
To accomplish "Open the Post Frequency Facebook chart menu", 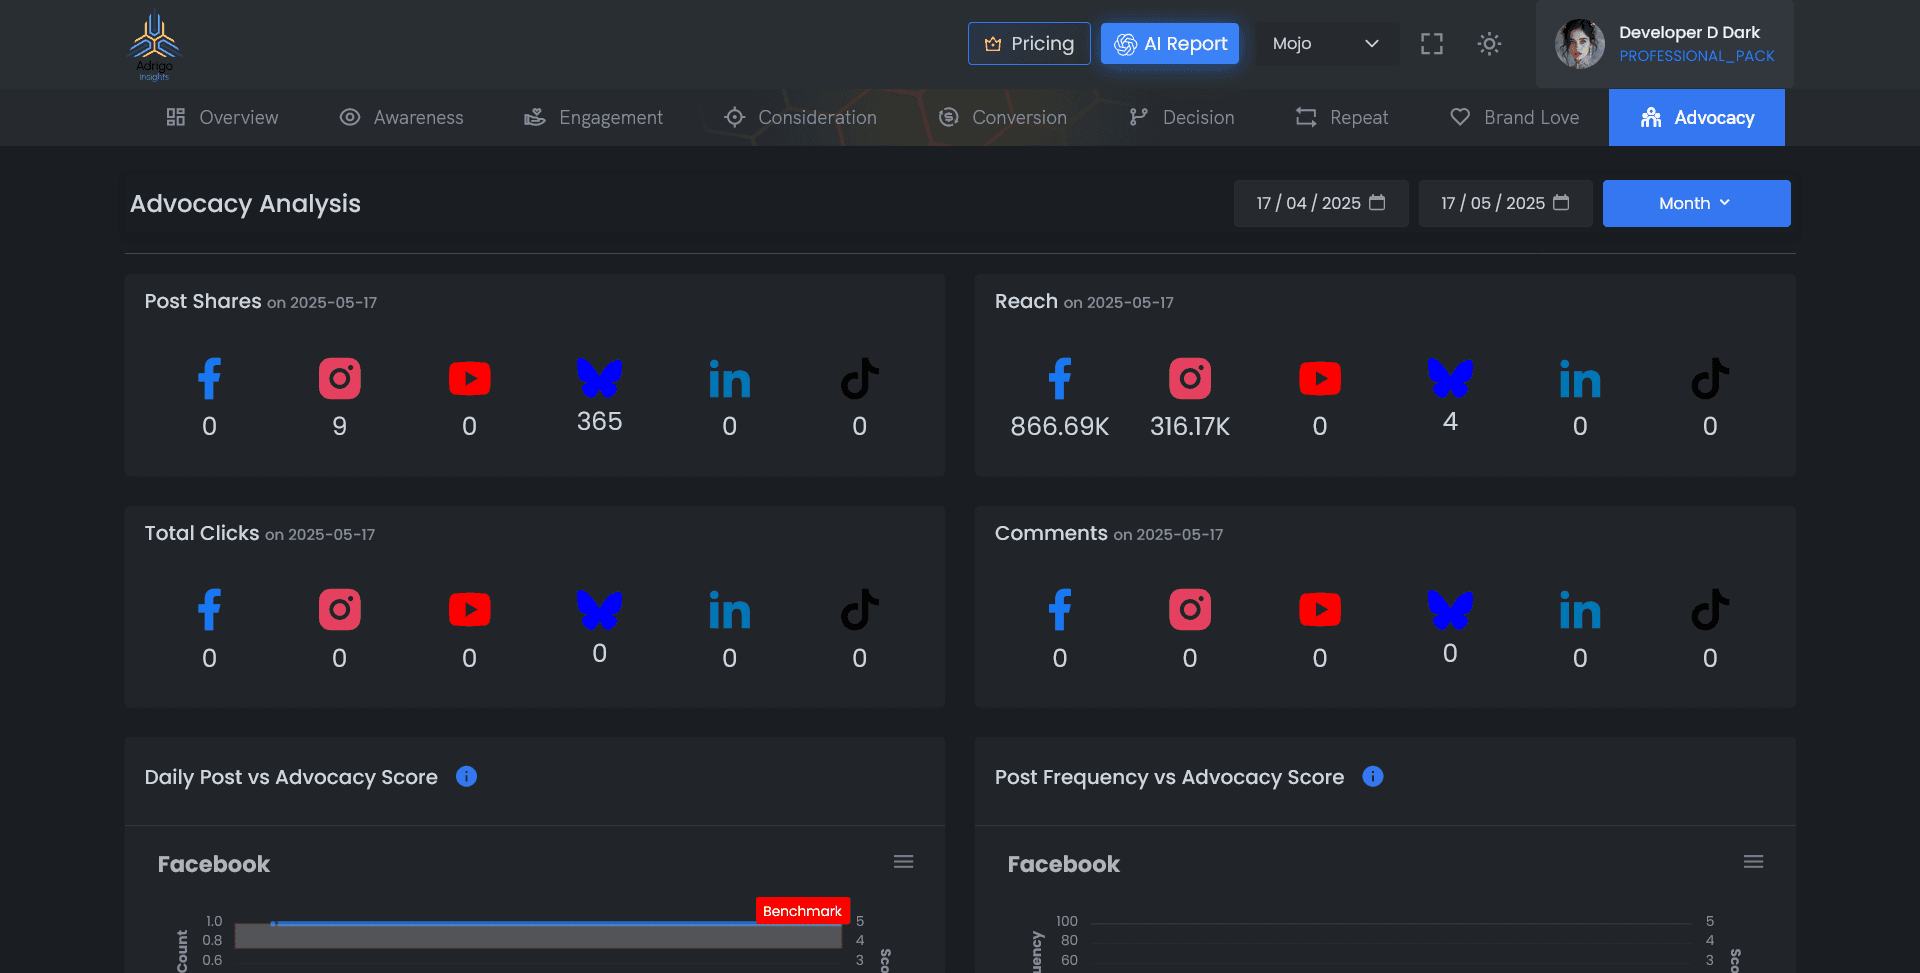I will pyautogui.click(x=1753, y=862).
